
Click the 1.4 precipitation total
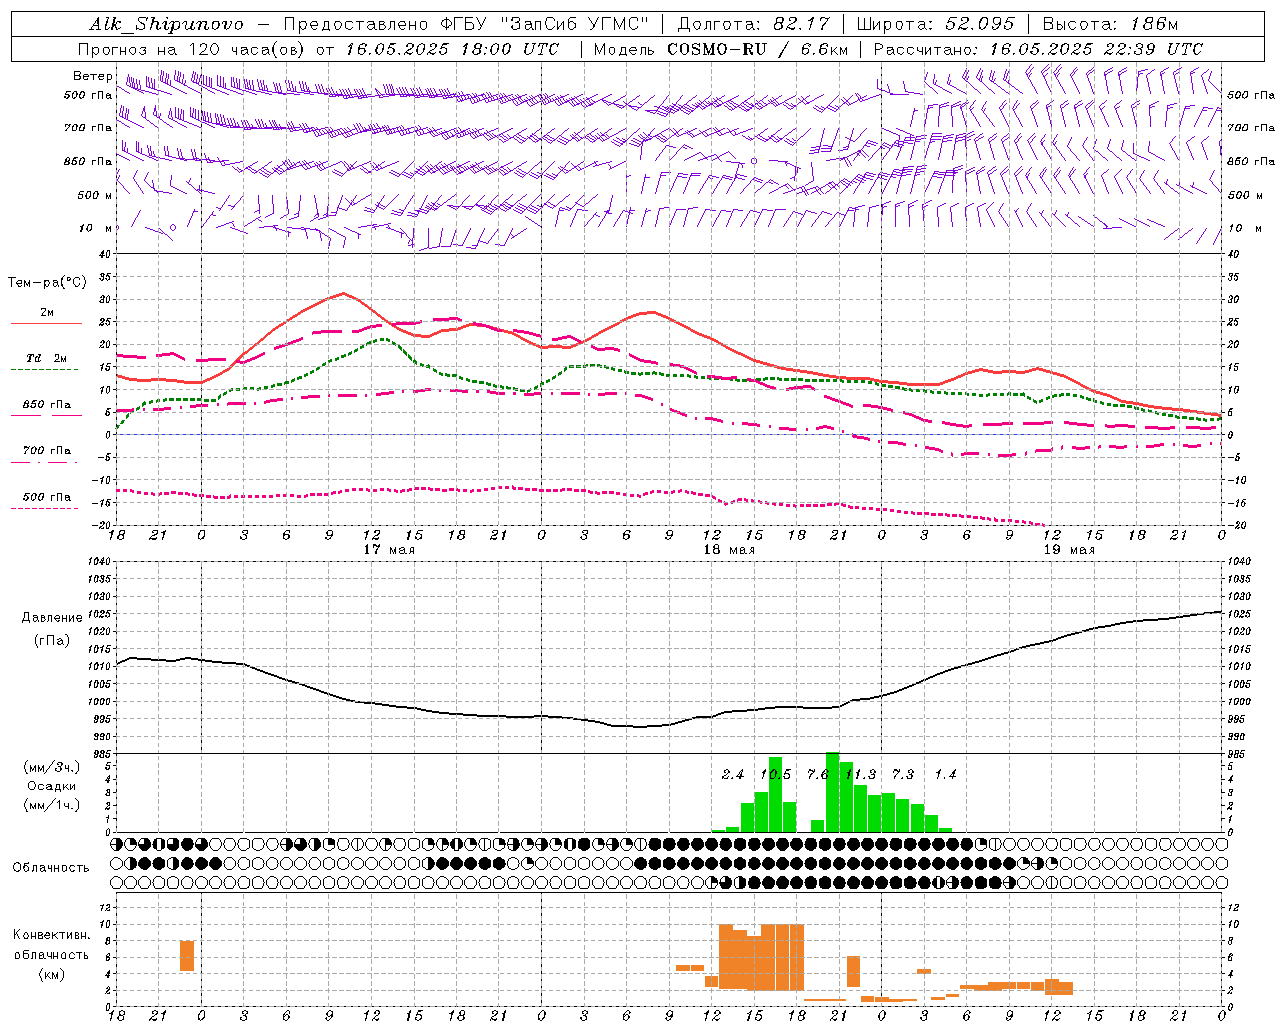pos(945,775)
